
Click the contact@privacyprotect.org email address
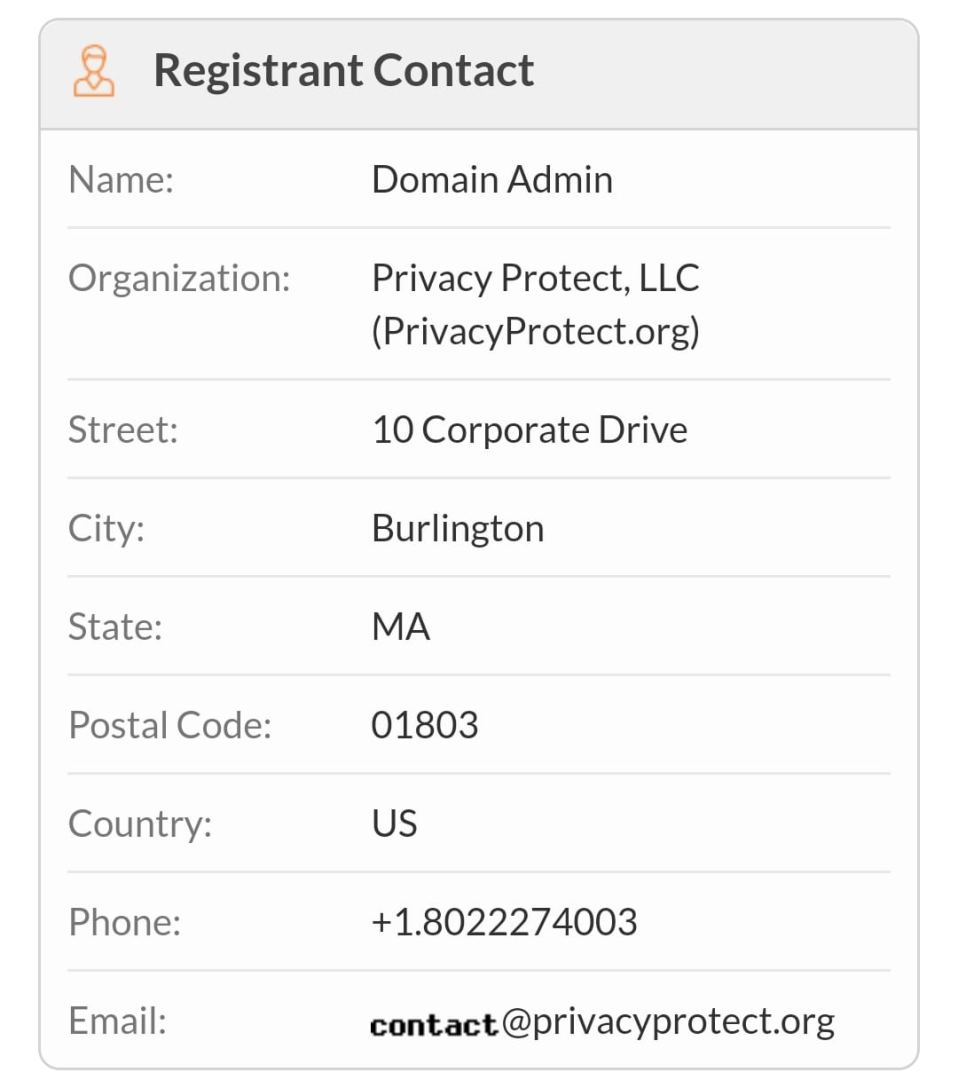tap(602, 1022)
